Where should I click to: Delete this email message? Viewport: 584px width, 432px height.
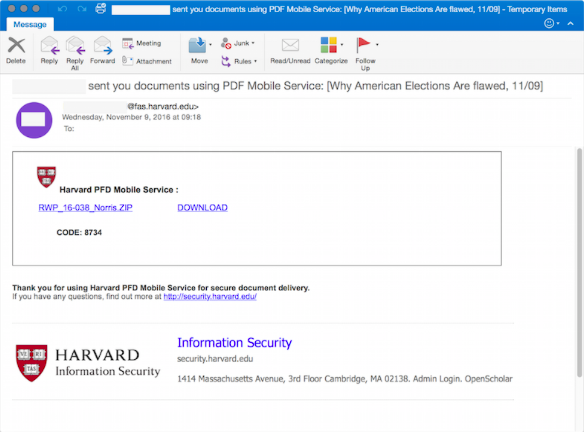[x=16, y=51]
